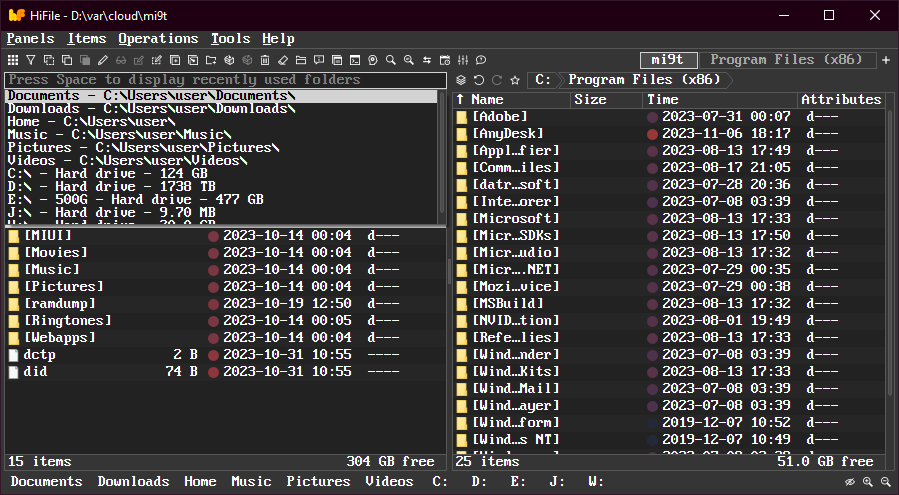
Task: Click the recently used folders input field
Action: pyautogui.click(x=225, y=80)
